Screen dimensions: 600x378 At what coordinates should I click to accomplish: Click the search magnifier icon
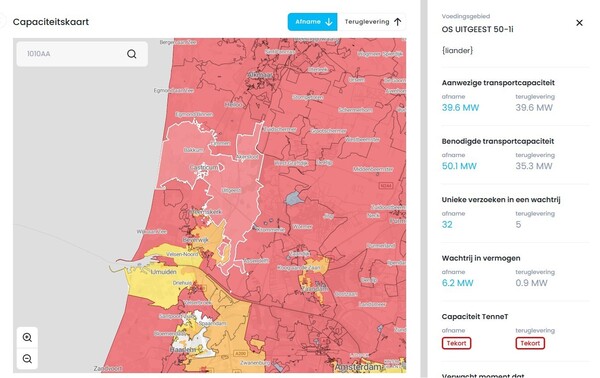coord(132,54)
